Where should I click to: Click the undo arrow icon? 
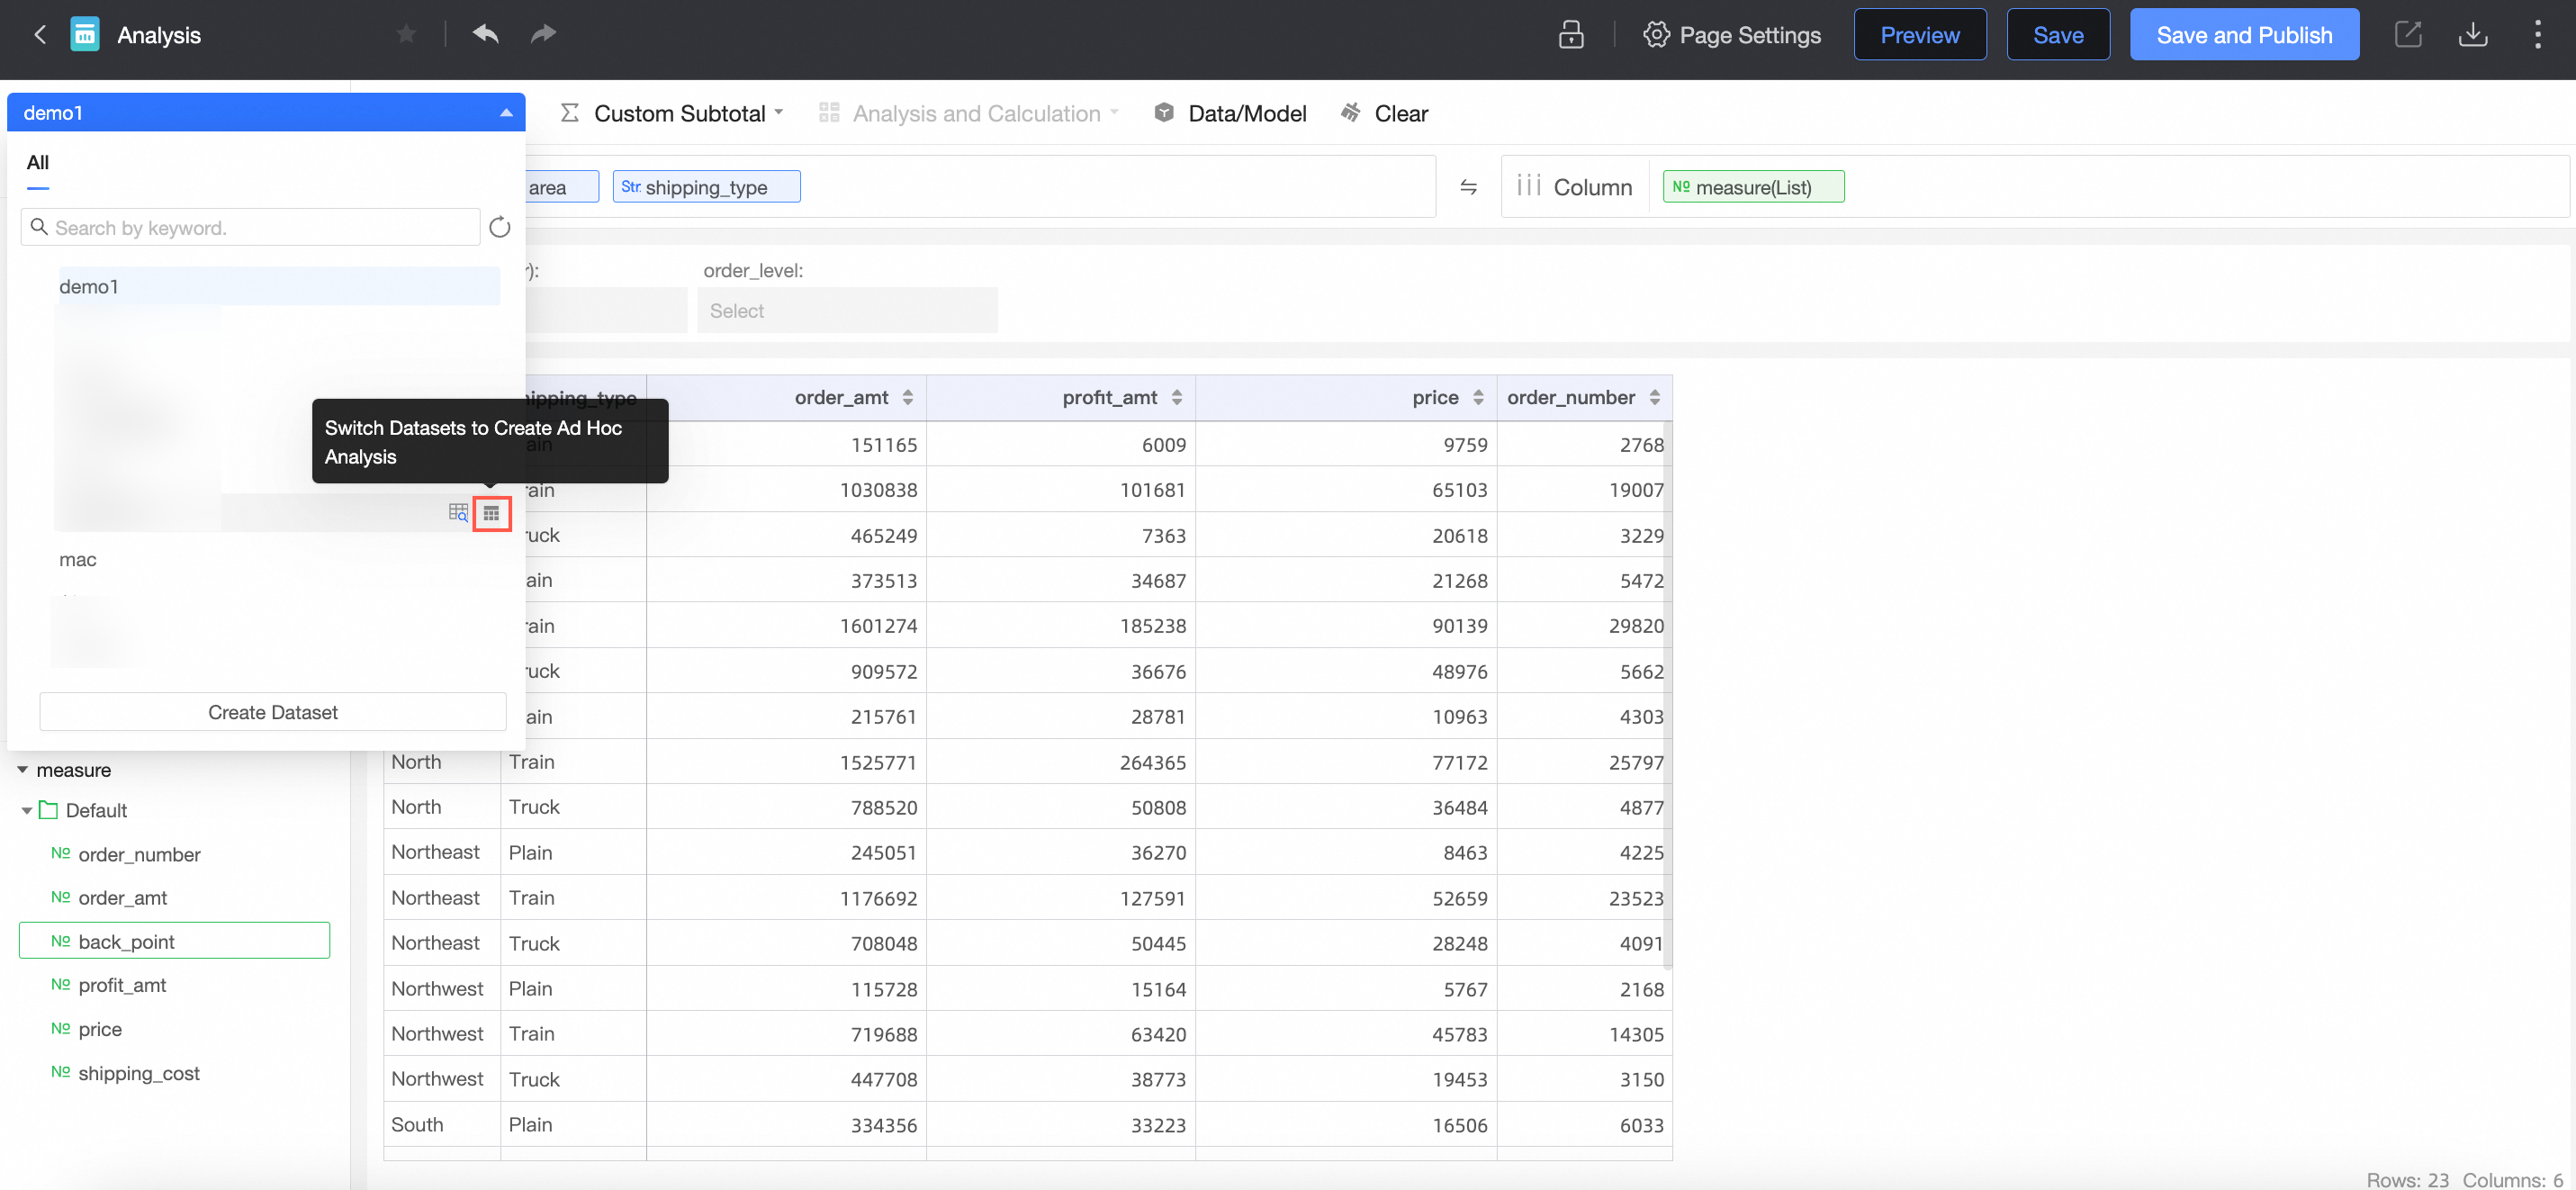coord(485,35)
